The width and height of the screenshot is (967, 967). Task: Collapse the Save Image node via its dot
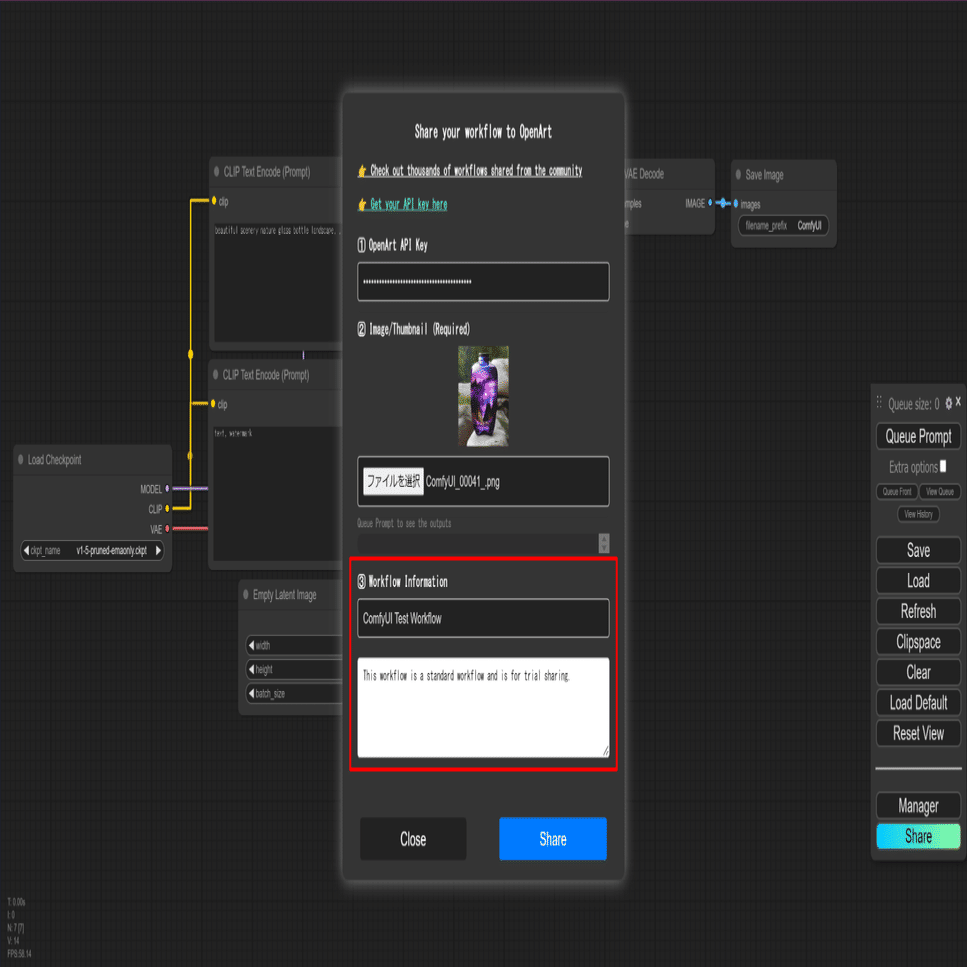tap(738, 175)
